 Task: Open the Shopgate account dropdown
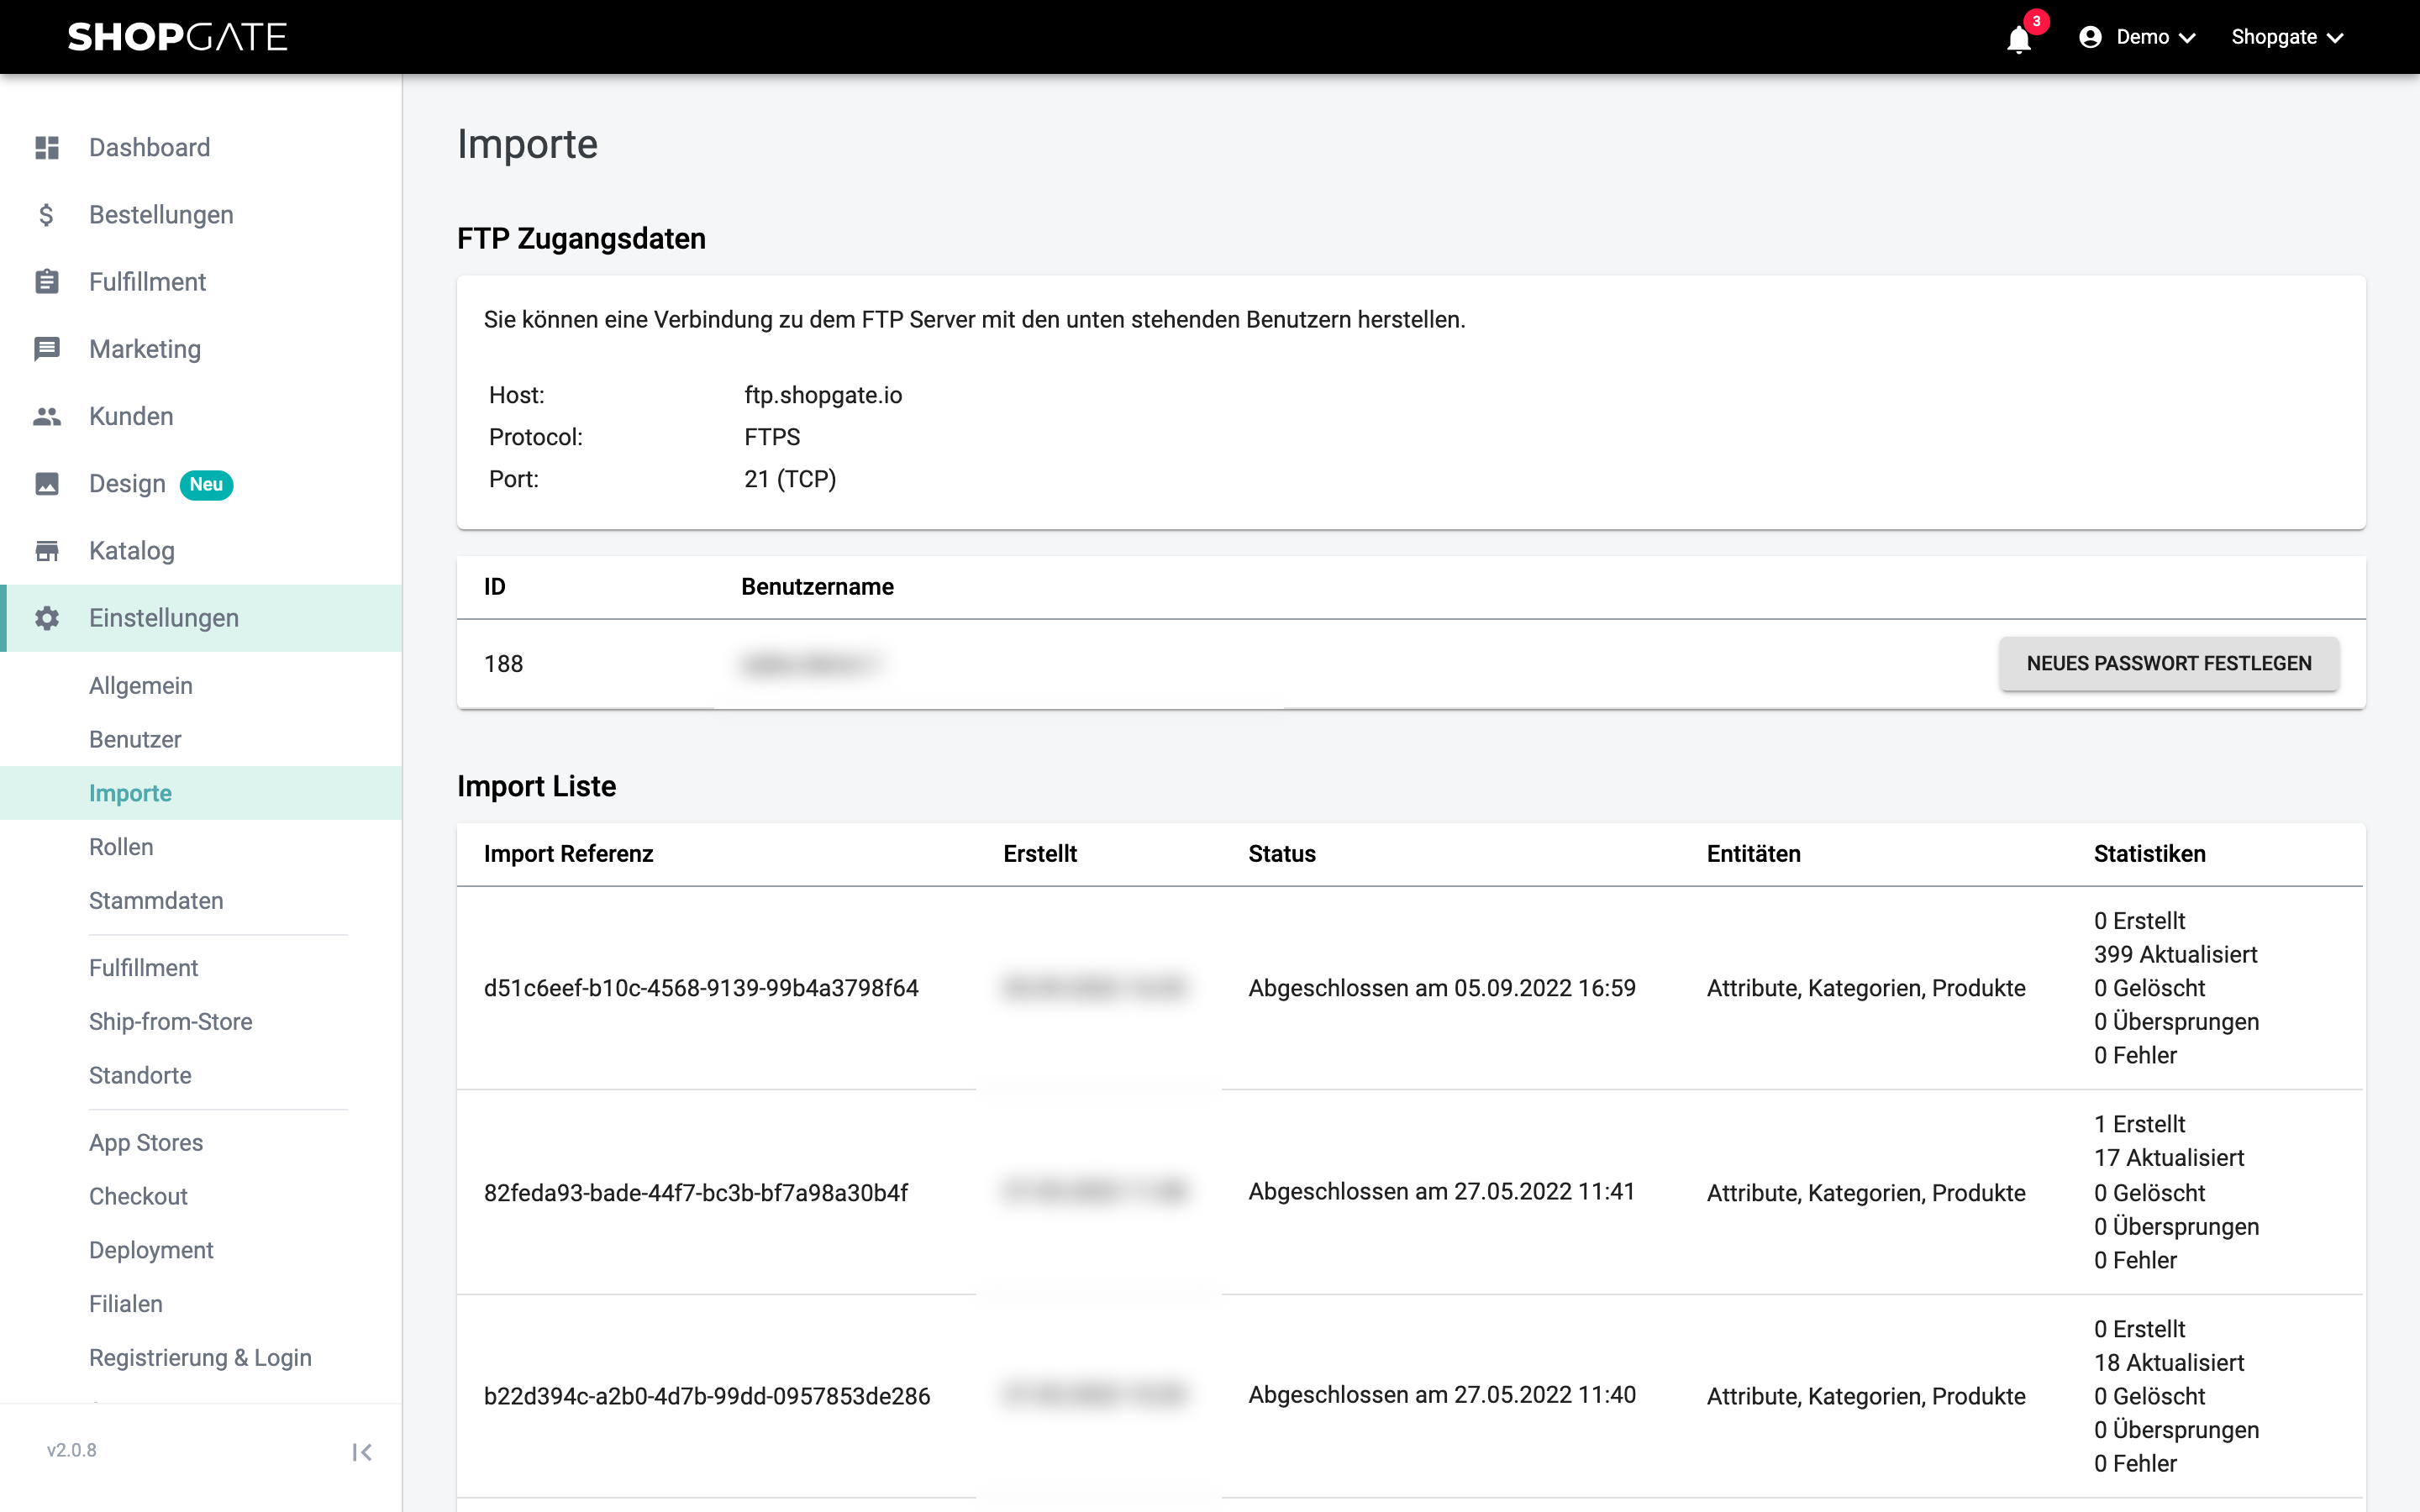click(x=2288, y=37)
